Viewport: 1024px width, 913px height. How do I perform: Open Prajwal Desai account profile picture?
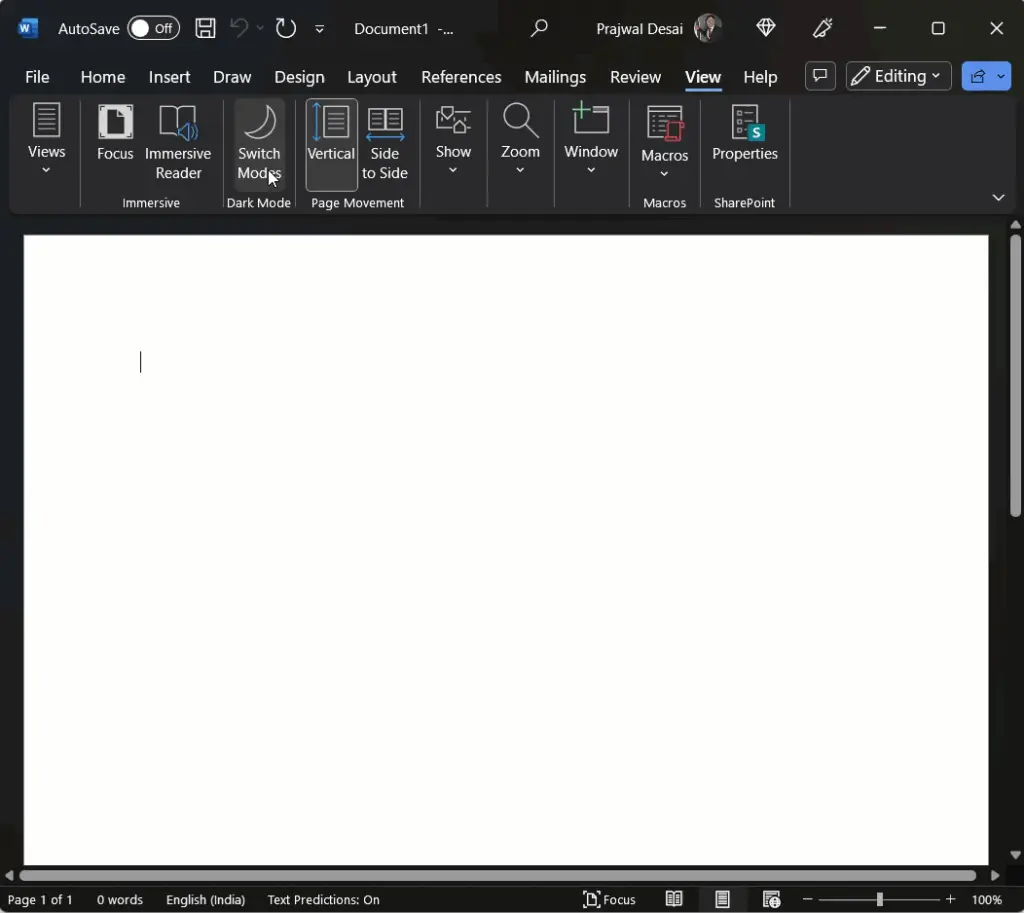tap(707, 28)
